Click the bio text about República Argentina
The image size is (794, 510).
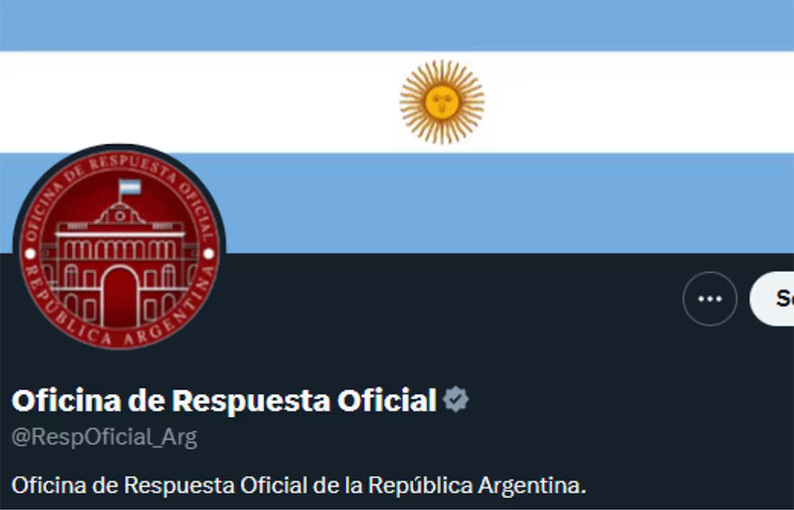pos(299,485)
